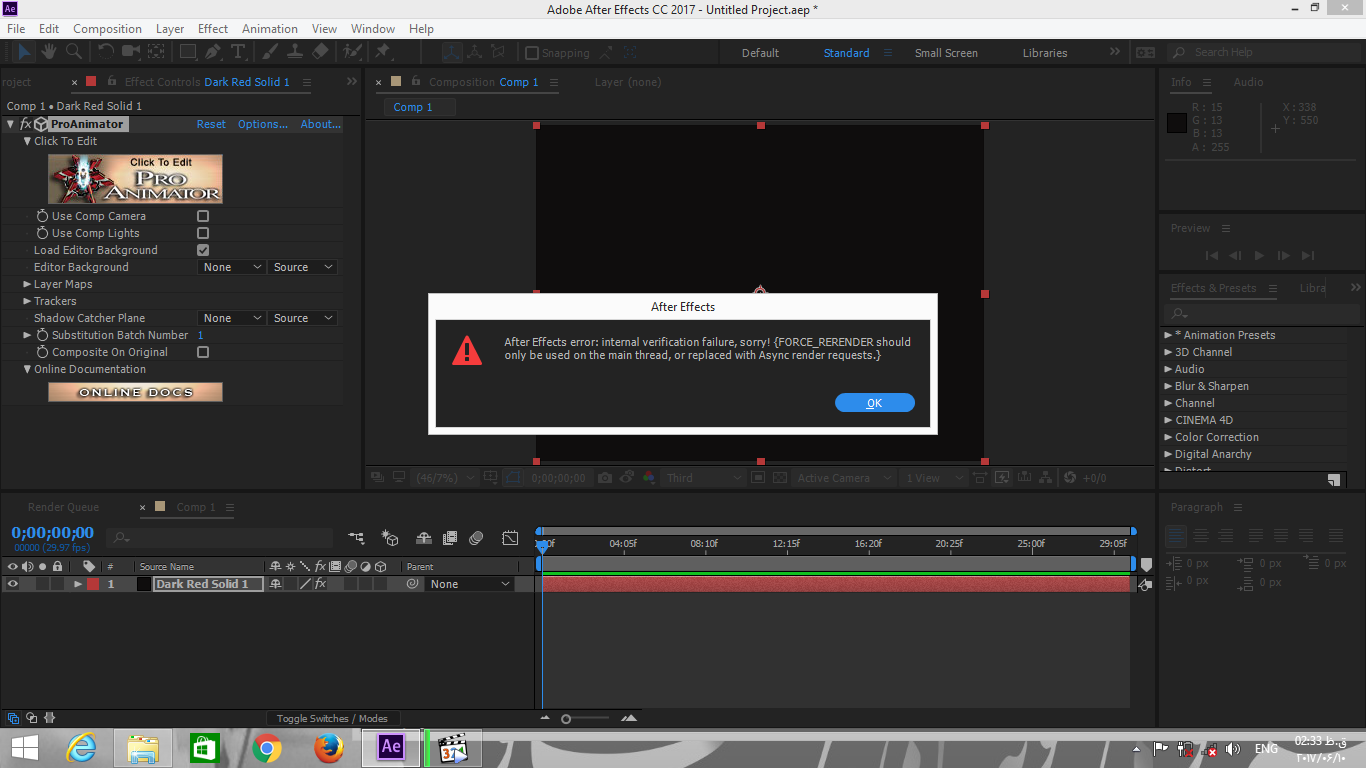This screenshot has width=1366, height=768.
Task: Open Google Chrome from the taskbar
Action: [x=267, y=747]
